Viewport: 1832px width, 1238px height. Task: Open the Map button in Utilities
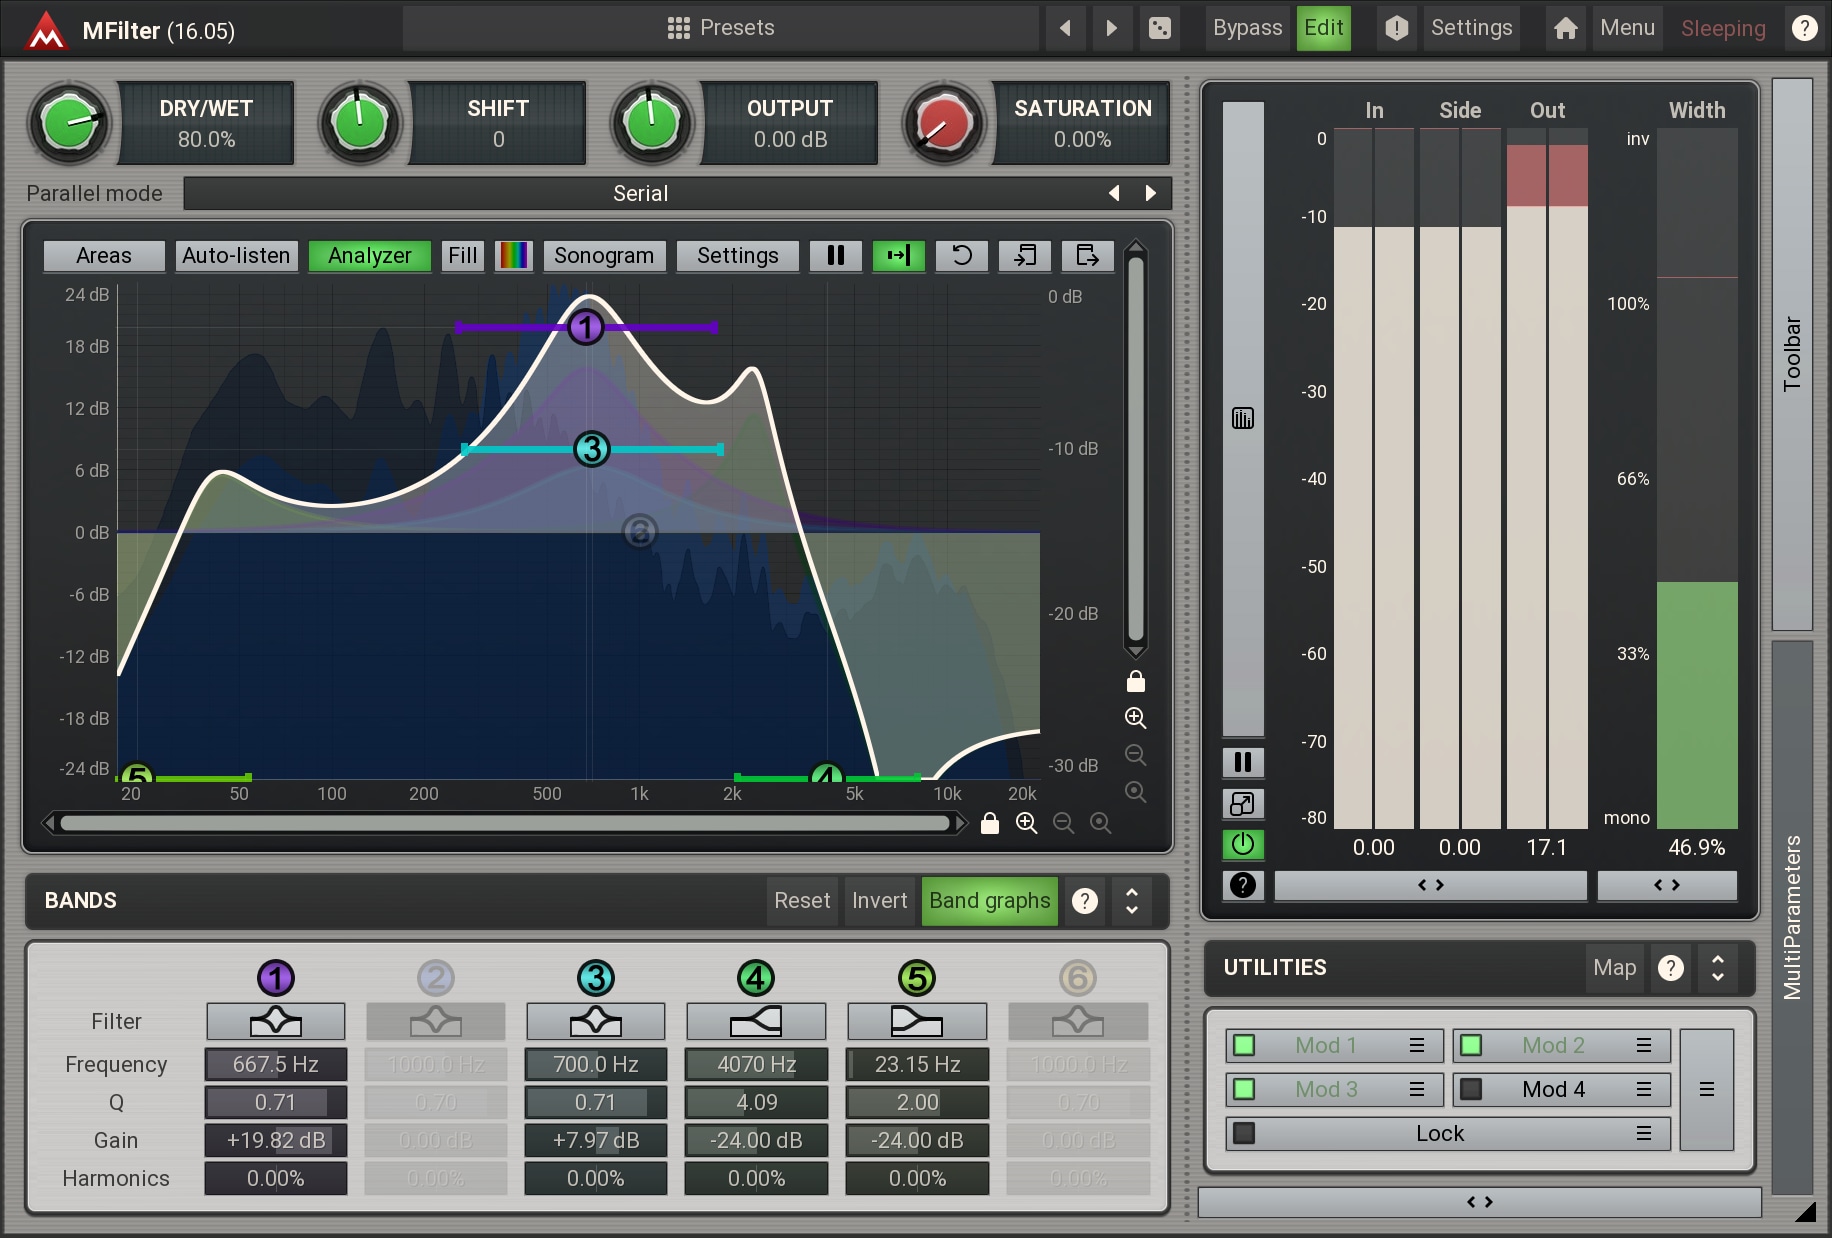click(x=1614, y=968)
